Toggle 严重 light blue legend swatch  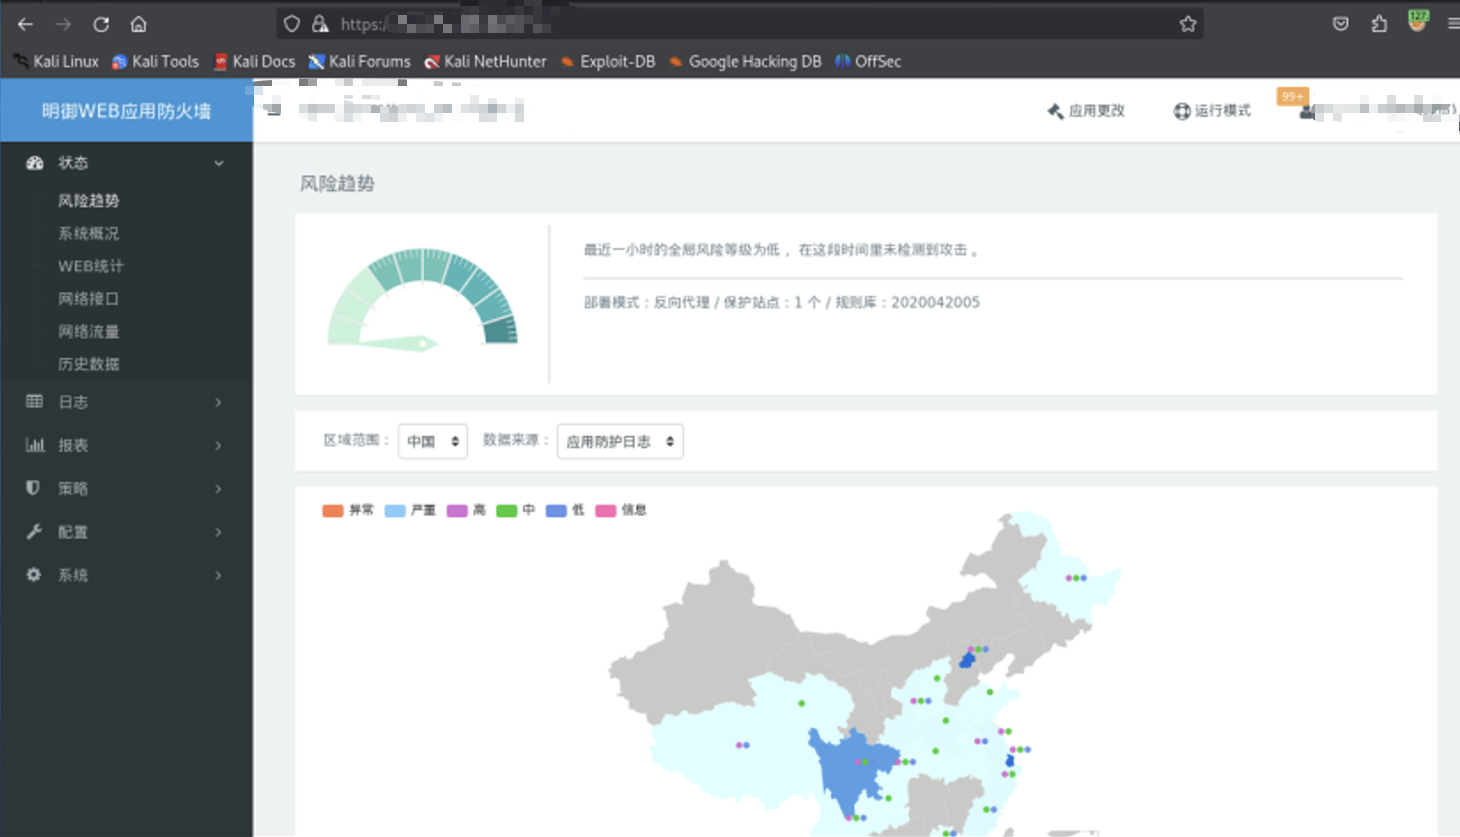[x=395, y=511]
